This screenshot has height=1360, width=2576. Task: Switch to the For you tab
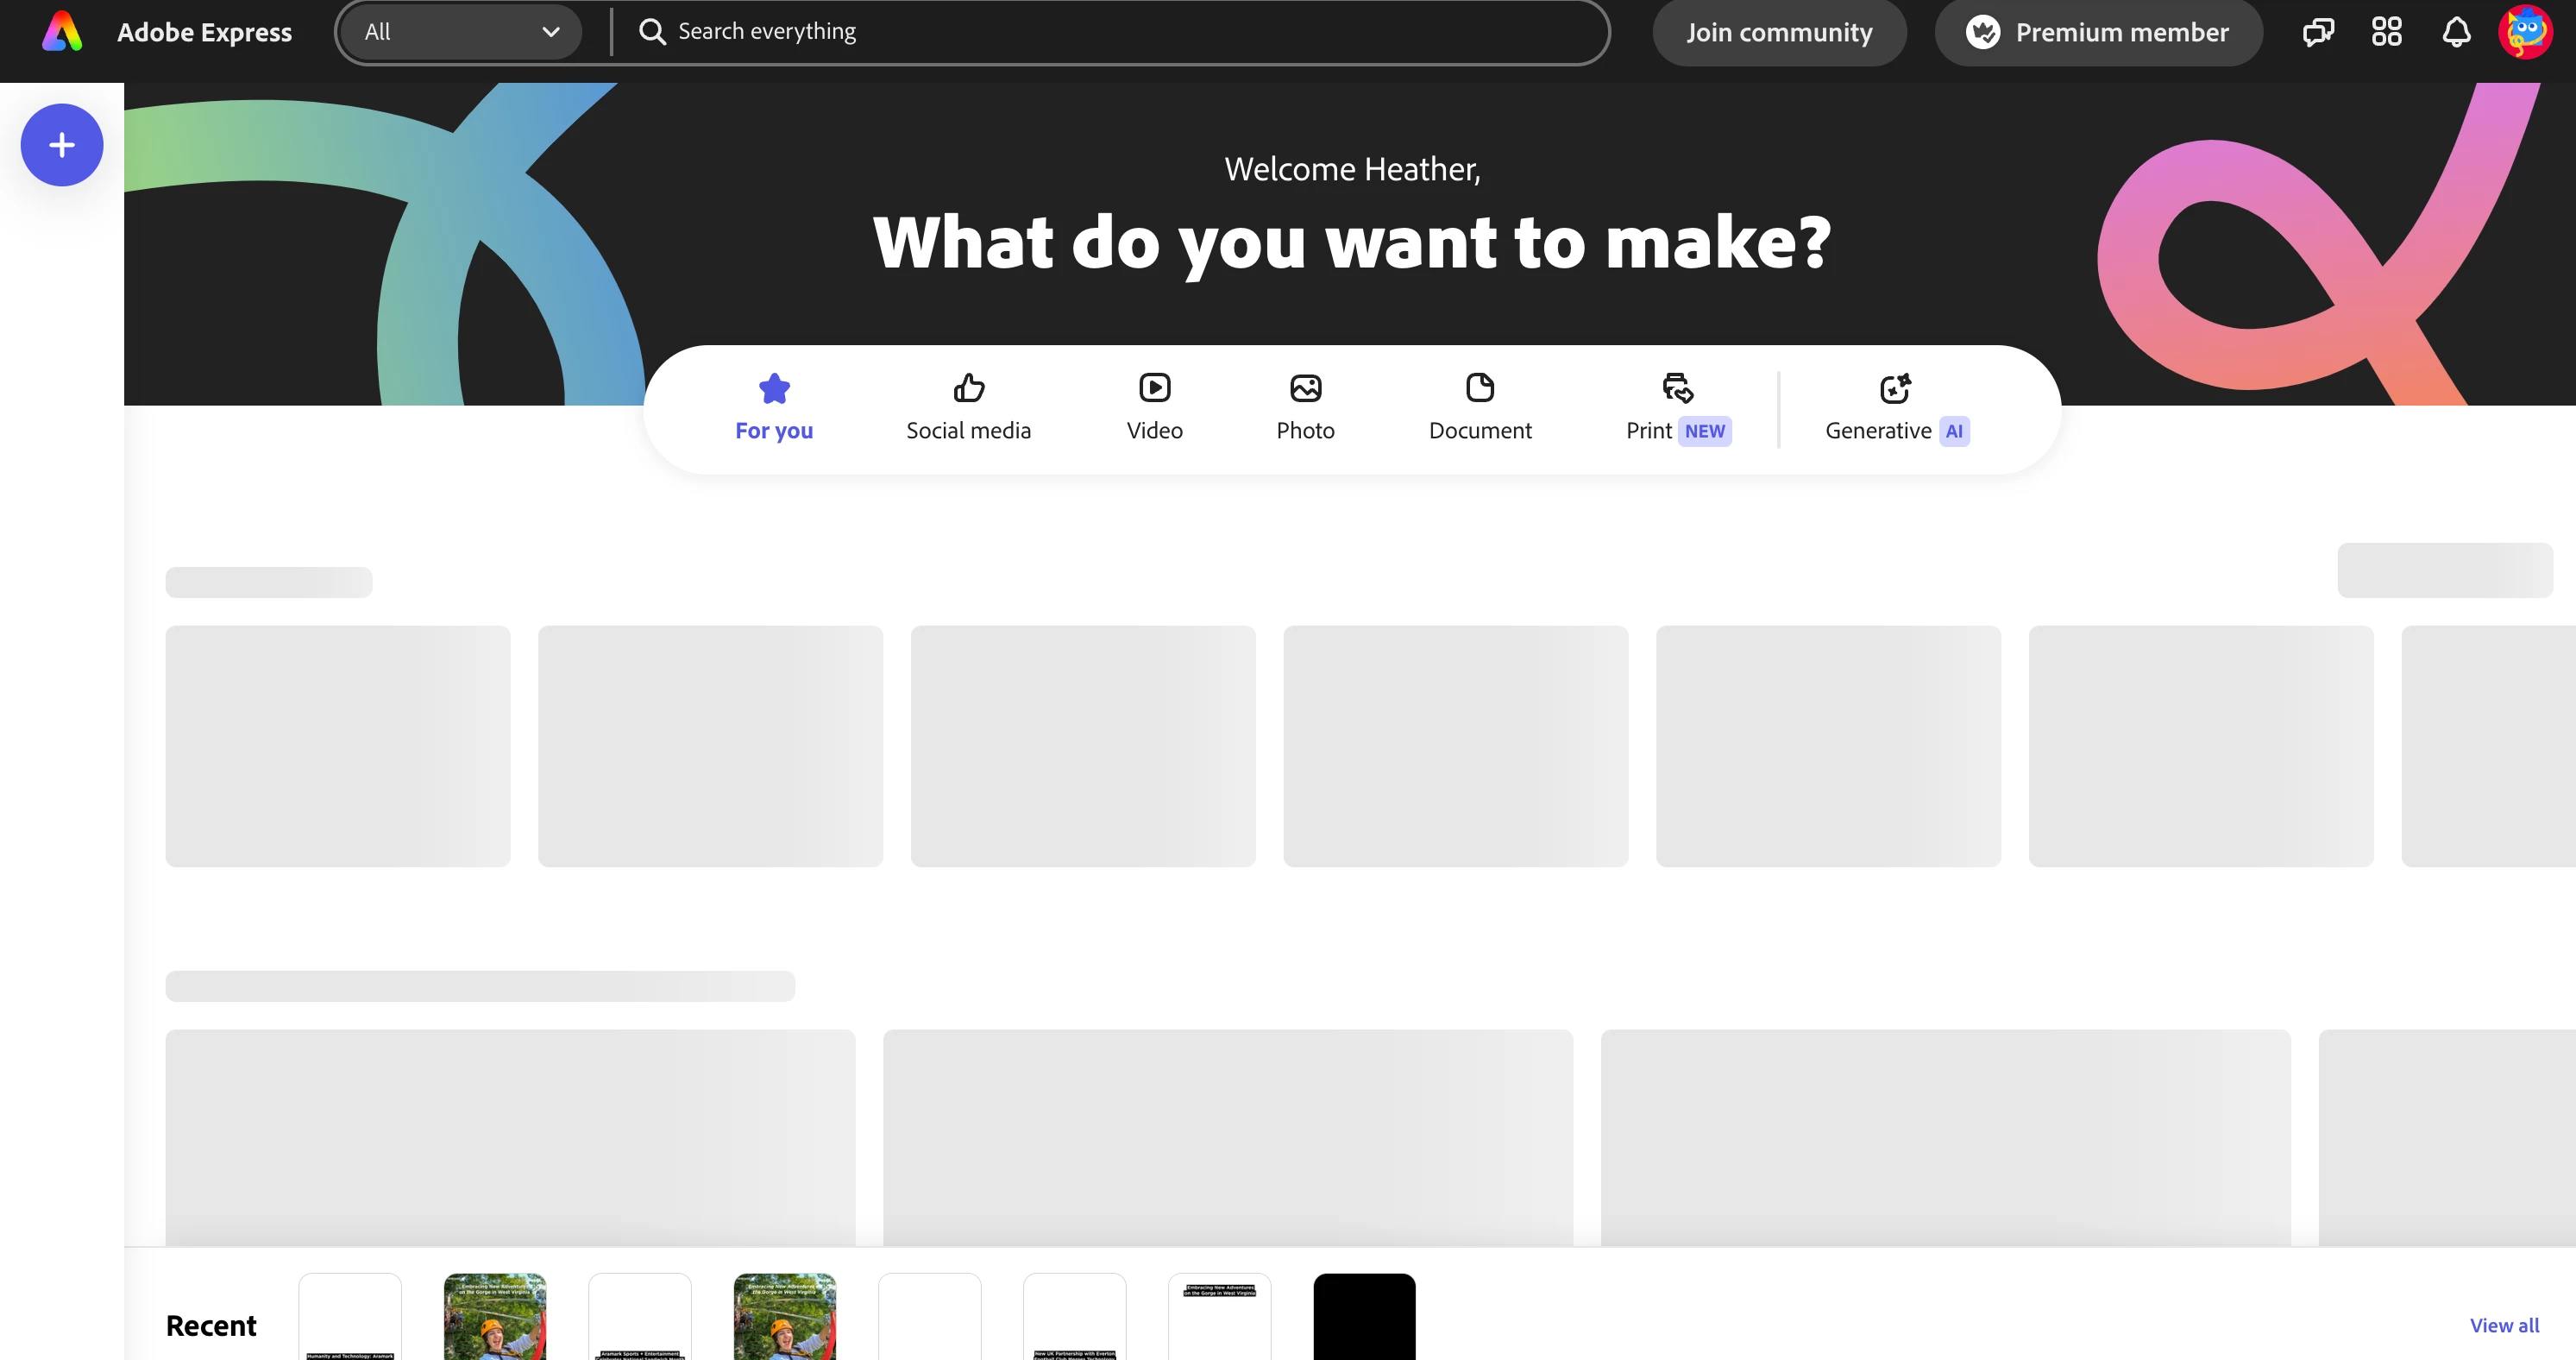774,408
